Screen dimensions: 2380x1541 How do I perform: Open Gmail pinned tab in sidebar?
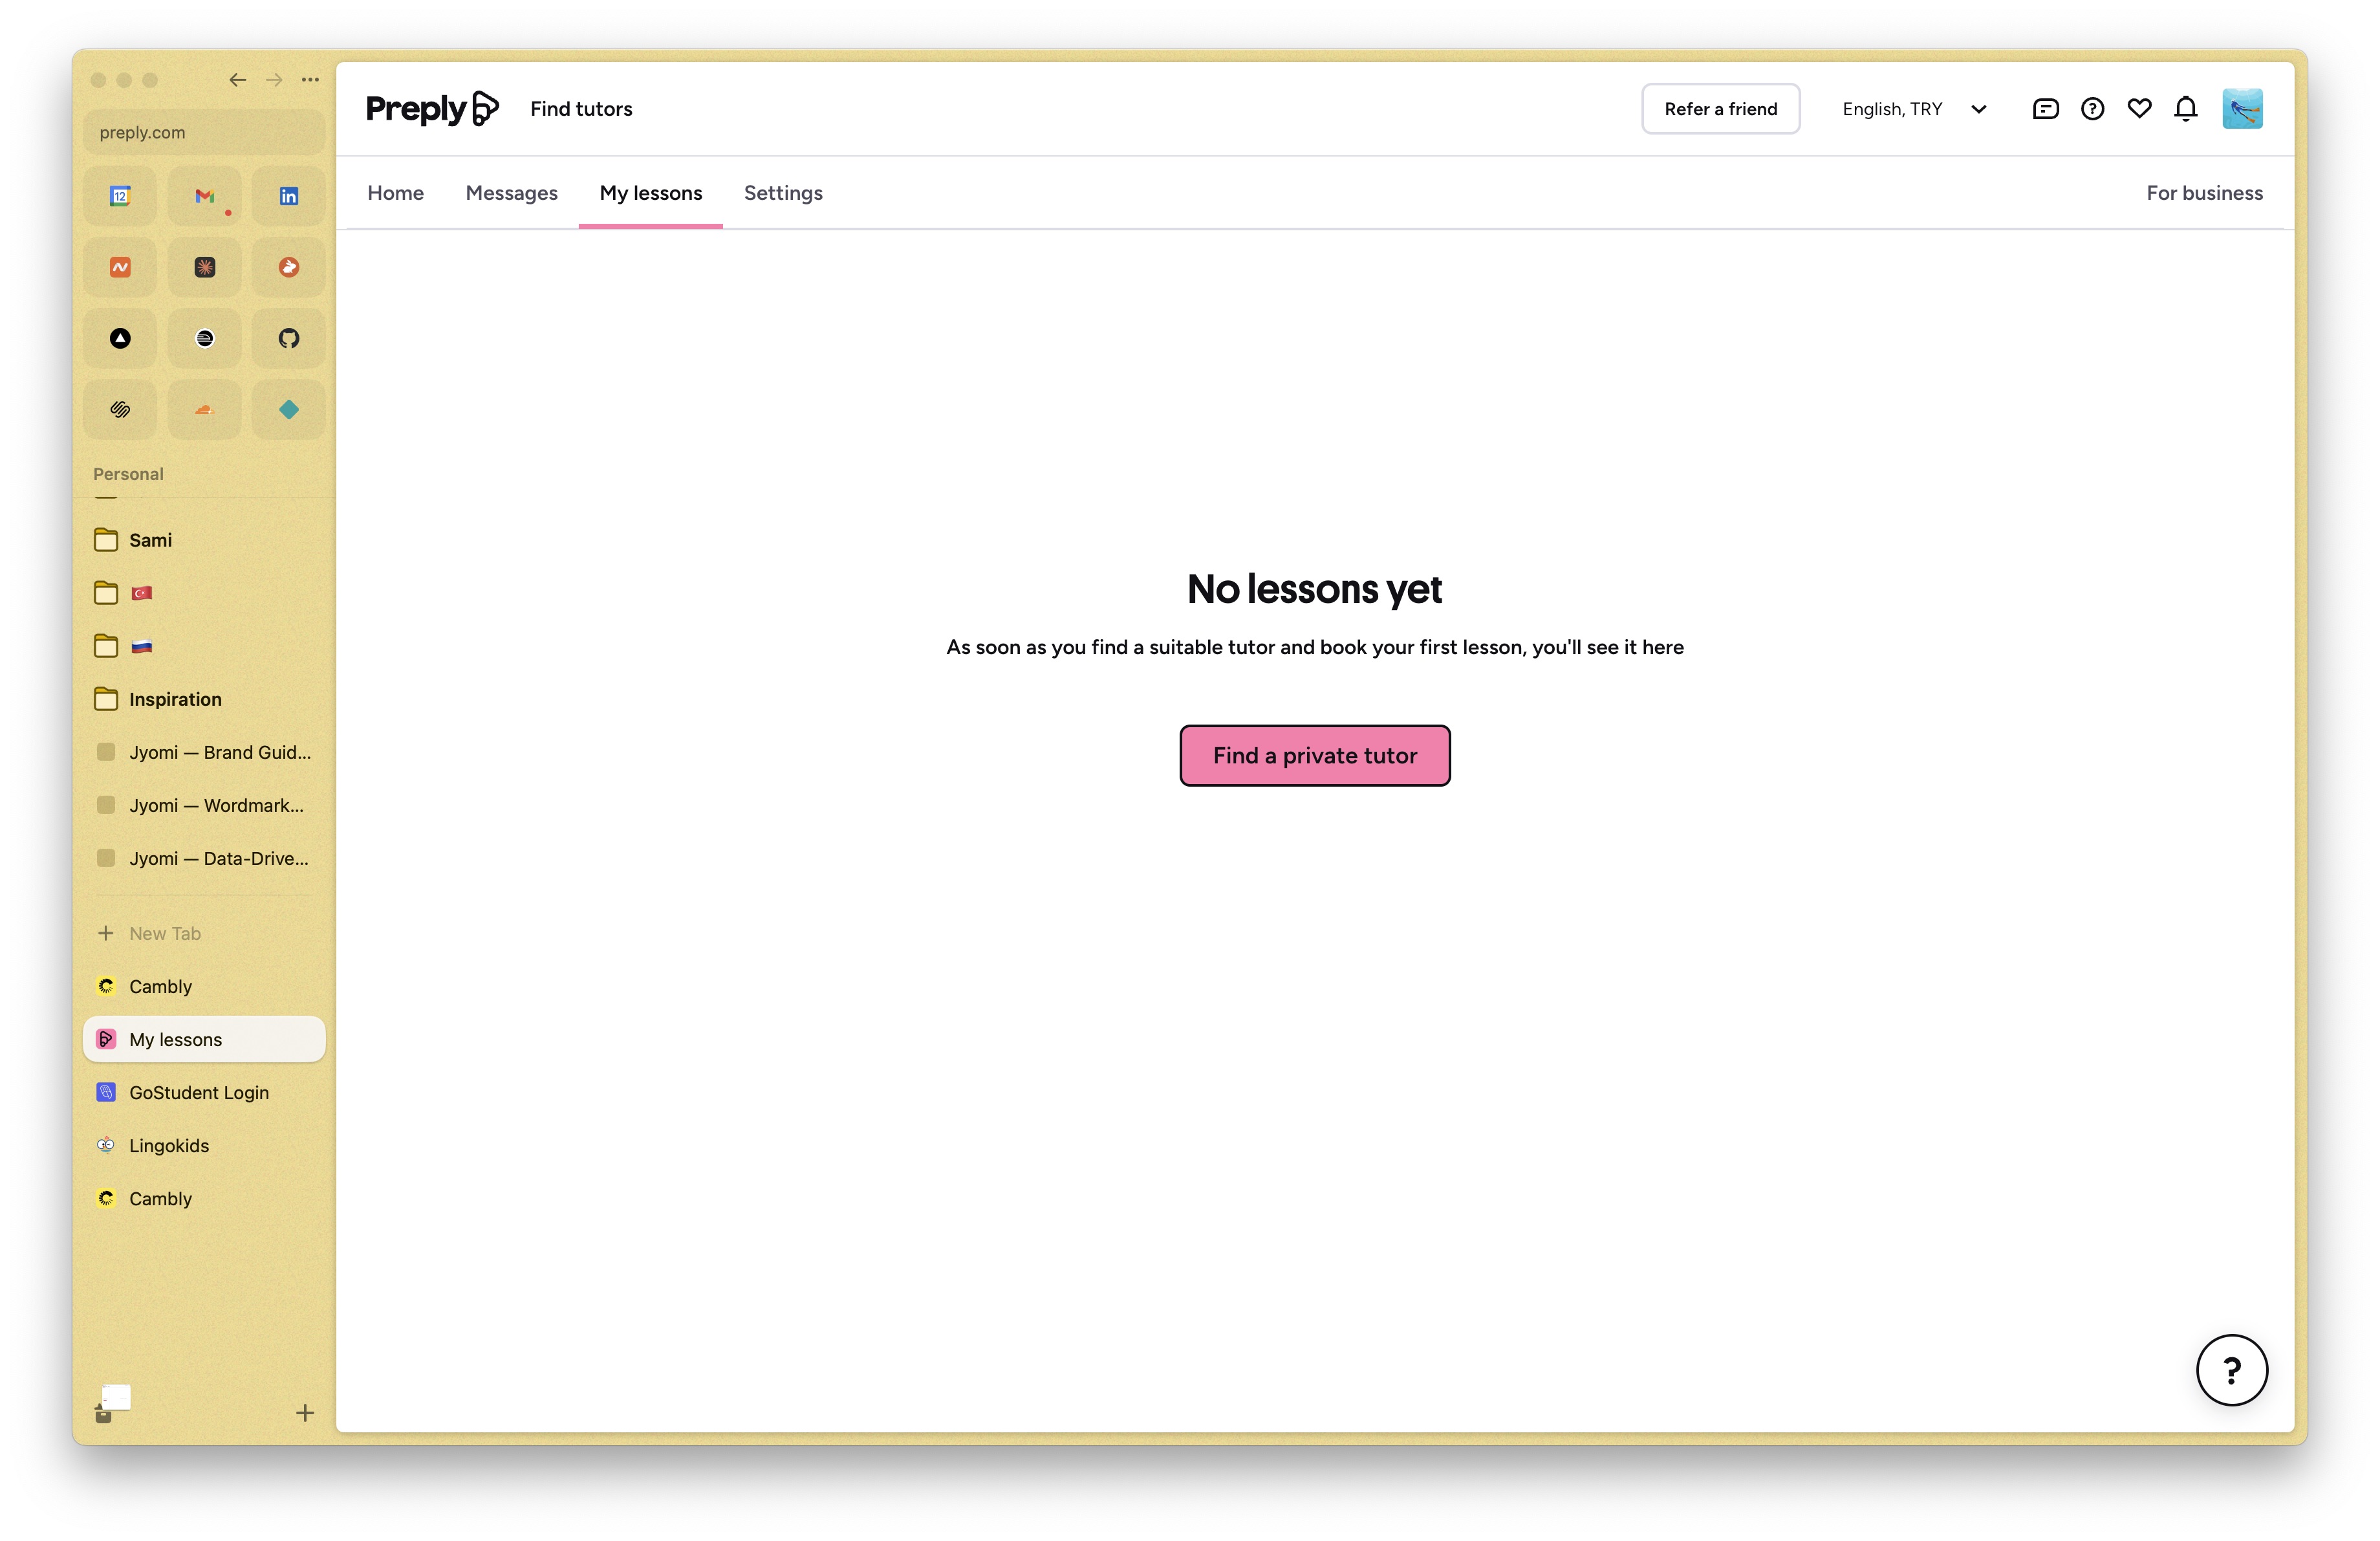point(204,196)
